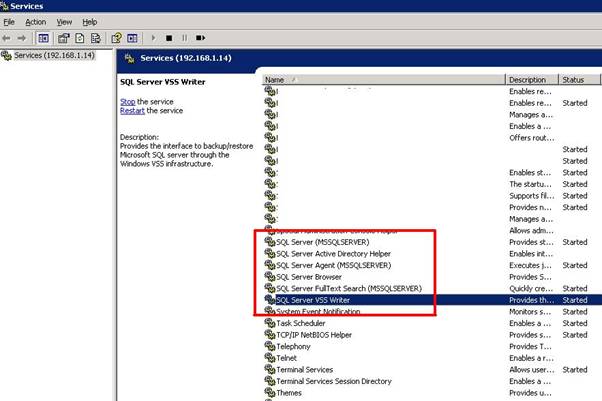Click the Help question-mark toolbar icon

tap(116, 38)
